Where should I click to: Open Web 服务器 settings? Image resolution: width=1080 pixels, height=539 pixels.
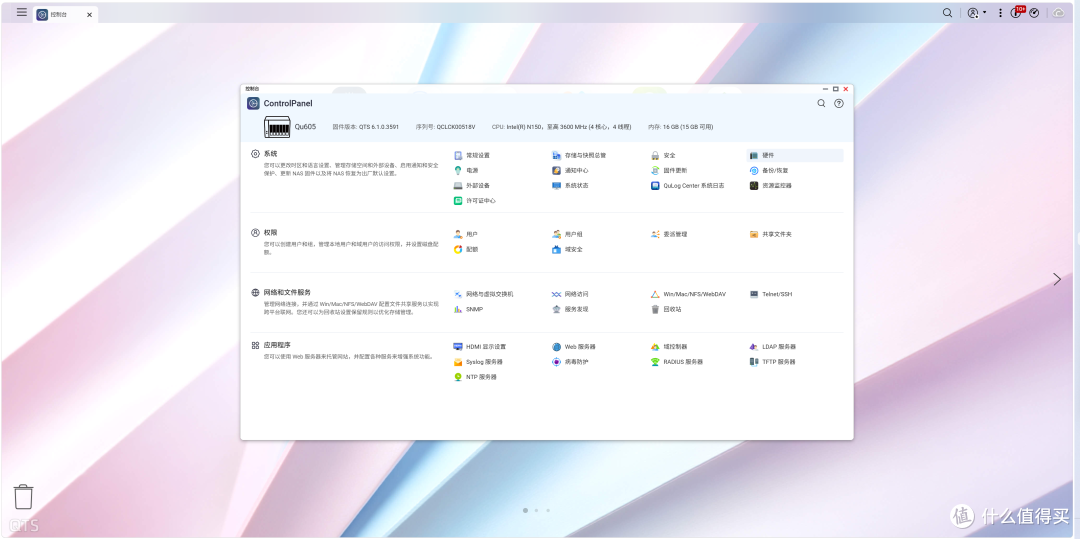[574, 346]
